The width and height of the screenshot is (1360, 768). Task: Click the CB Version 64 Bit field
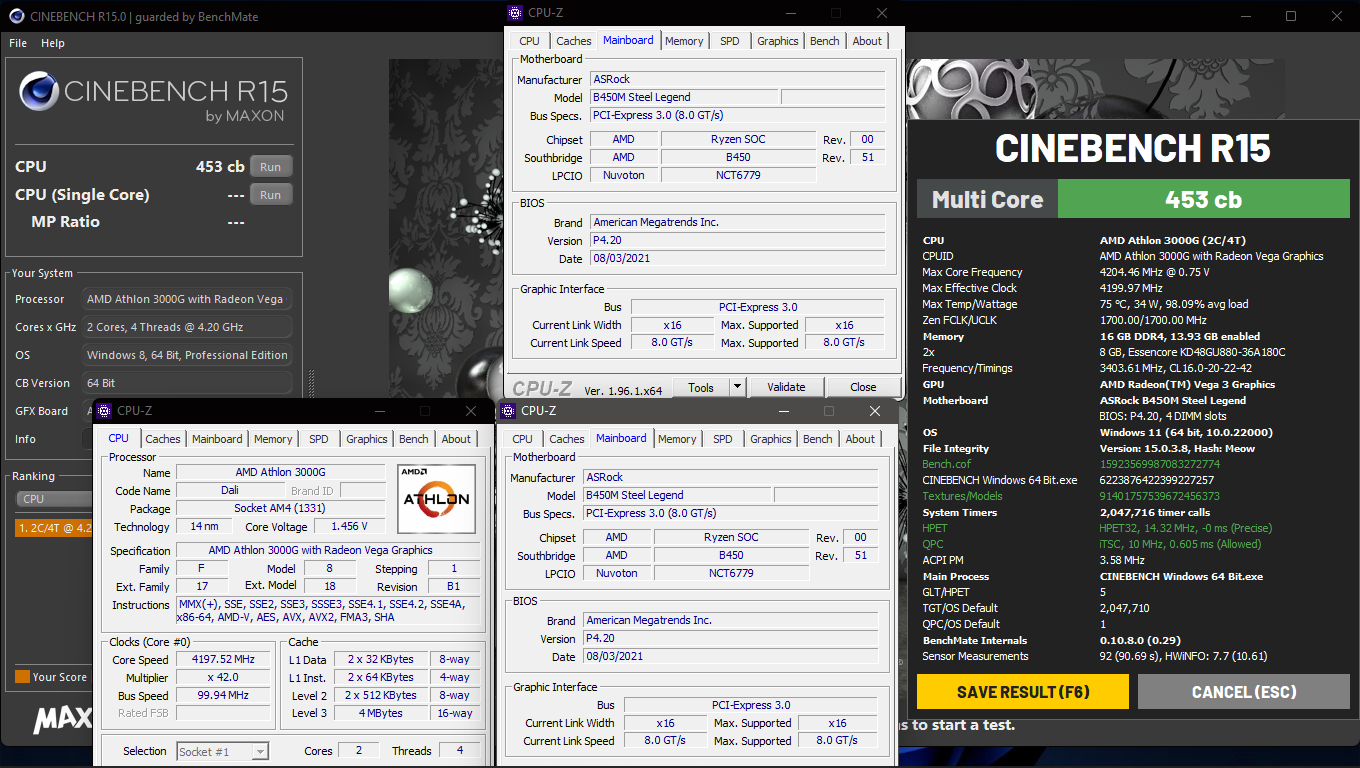pyautogui.click(x=188, y=383)
